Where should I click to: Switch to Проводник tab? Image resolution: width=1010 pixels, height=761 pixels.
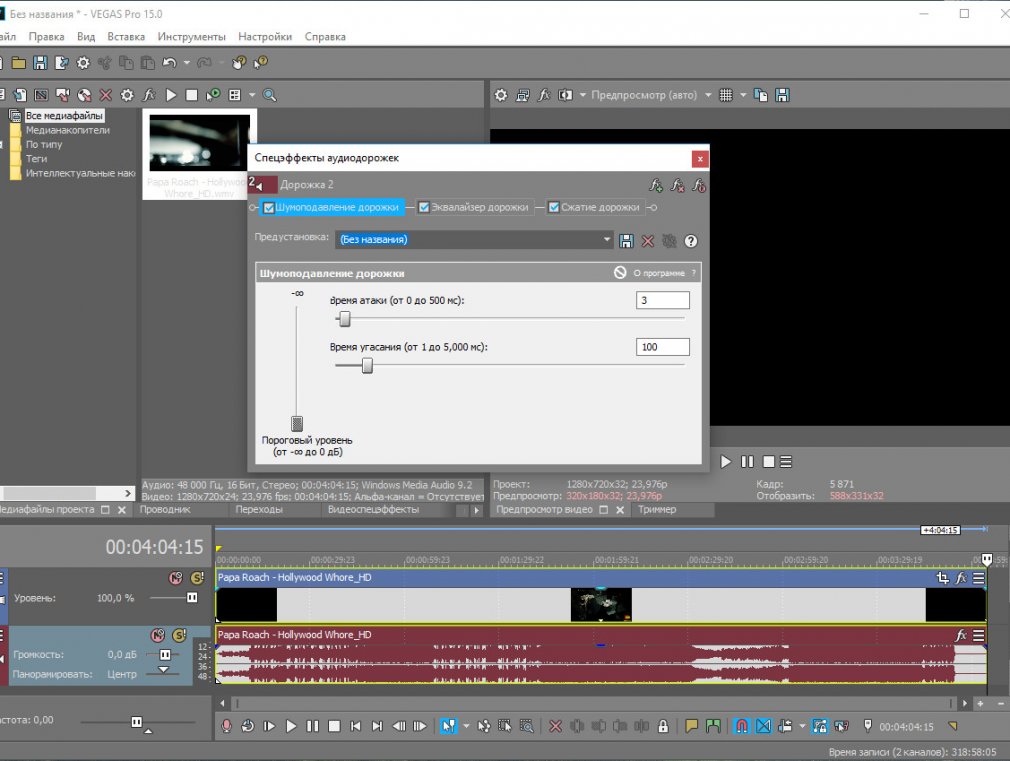(x=165, y=510)
